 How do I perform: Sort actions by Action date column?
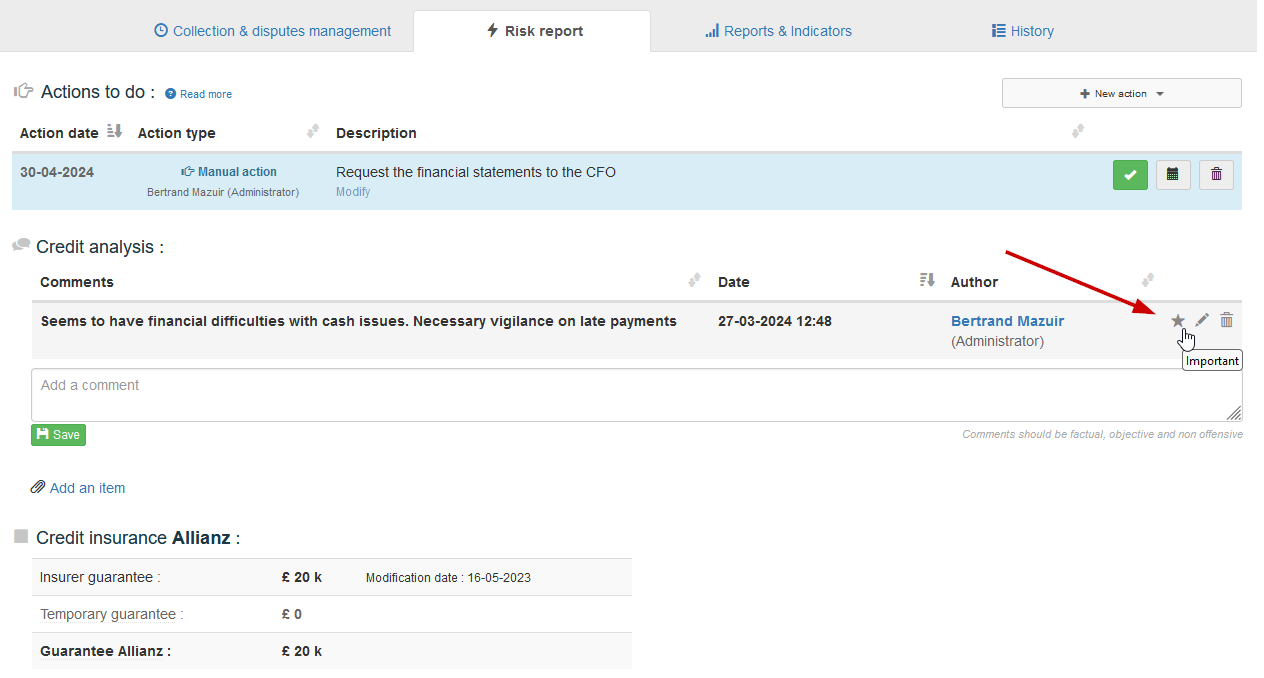click(x=114, y=132)
